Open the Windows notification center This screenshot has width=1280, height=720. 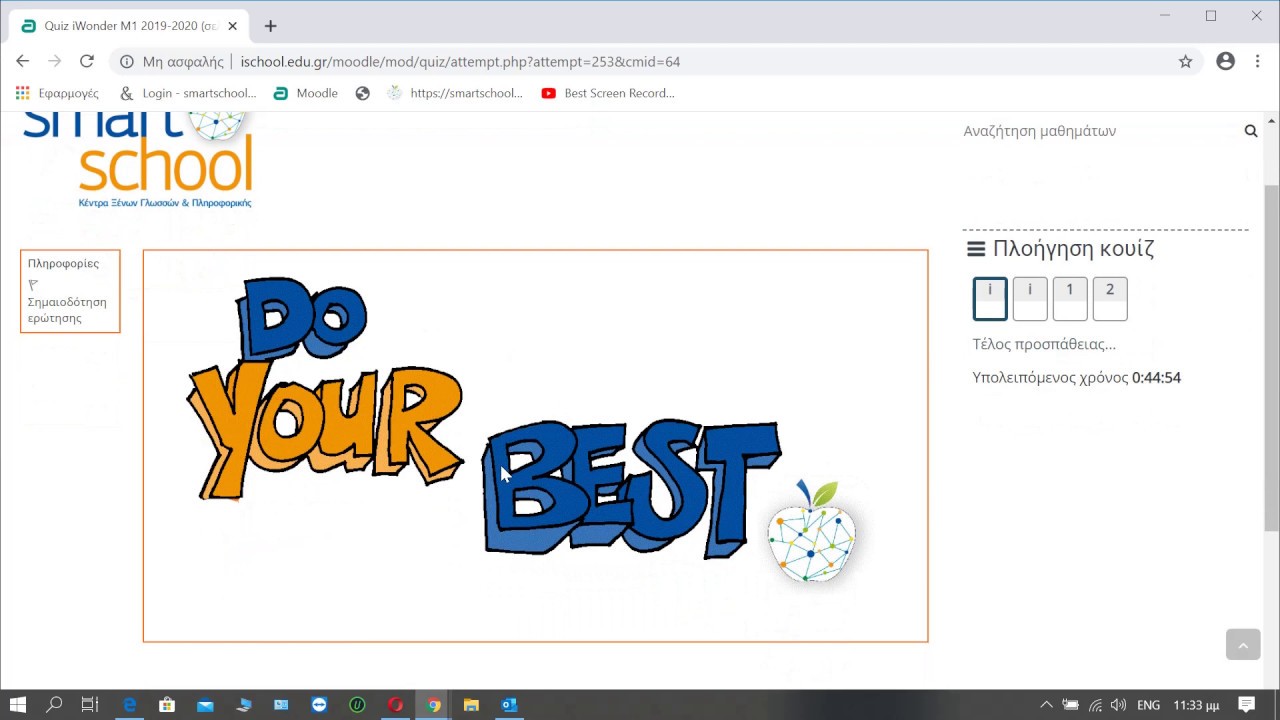pos(1246,705)
